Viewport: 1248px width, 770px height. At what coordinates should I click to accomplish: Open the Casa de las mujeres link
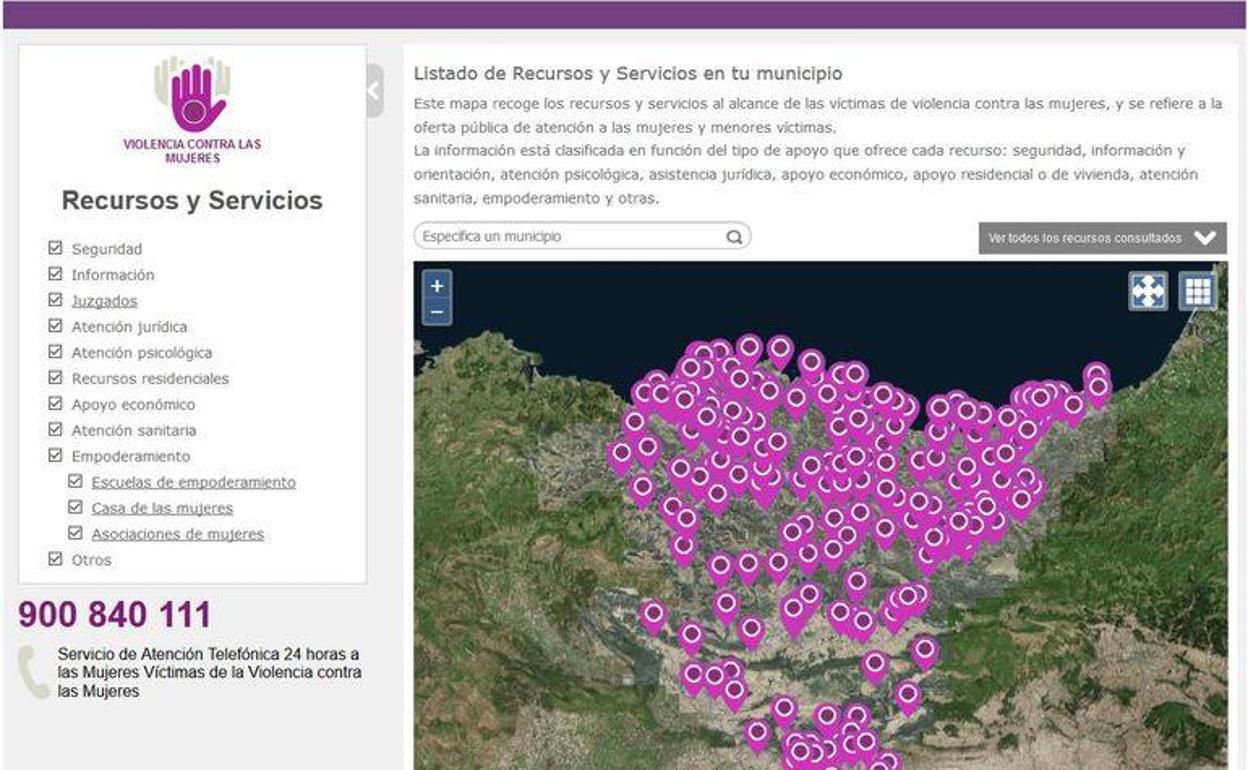162,508
